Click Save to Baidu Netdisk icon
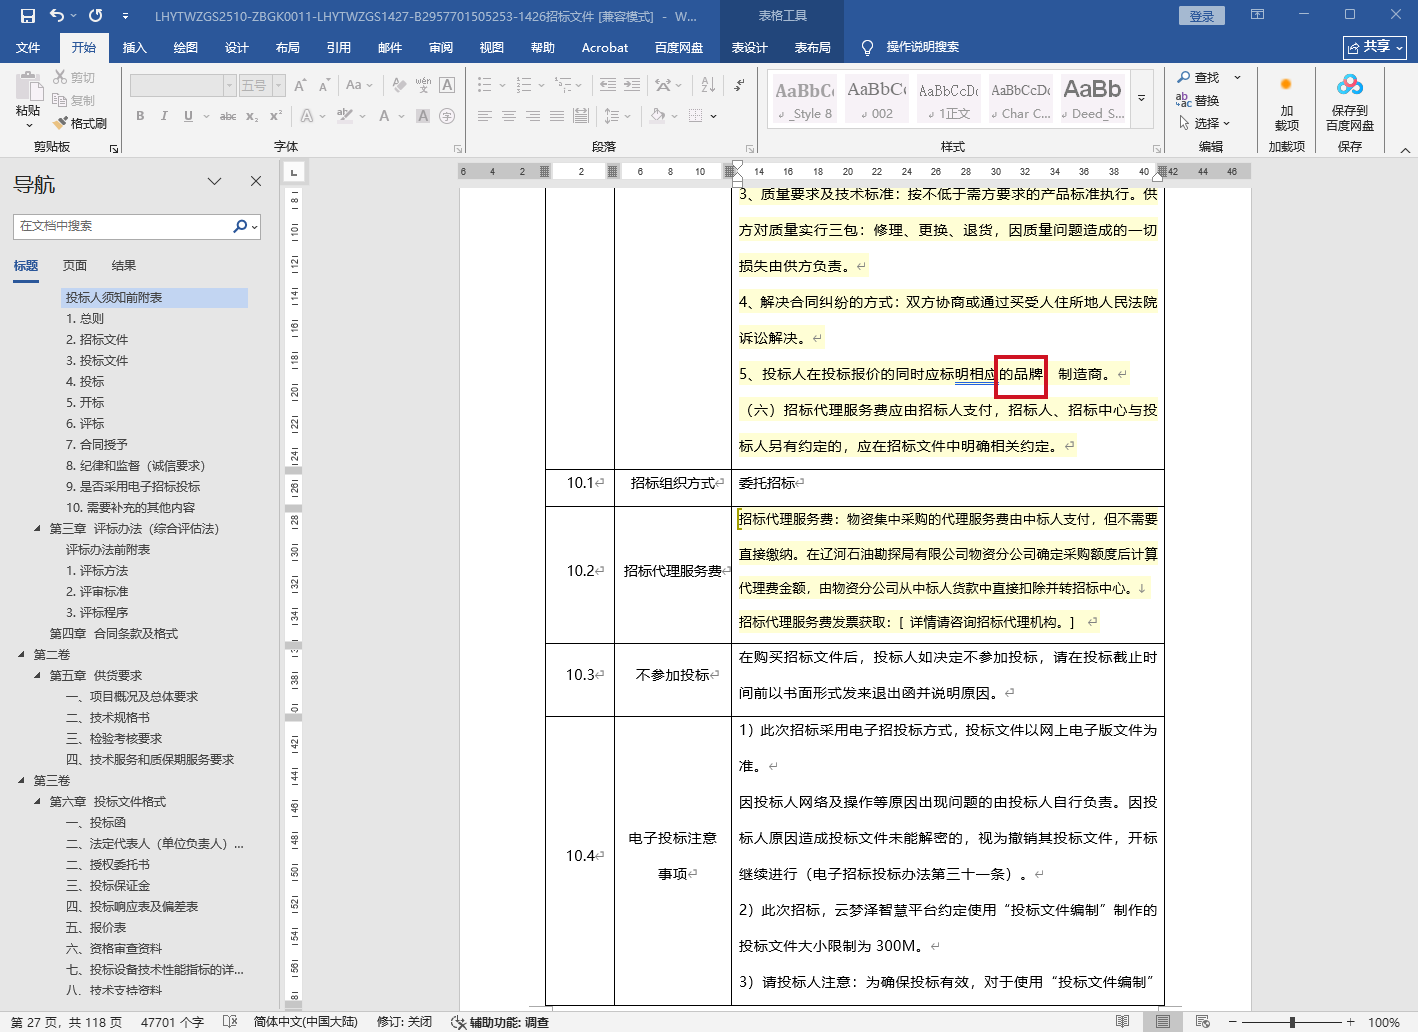1418x1032 pixels. point(1349,87)
